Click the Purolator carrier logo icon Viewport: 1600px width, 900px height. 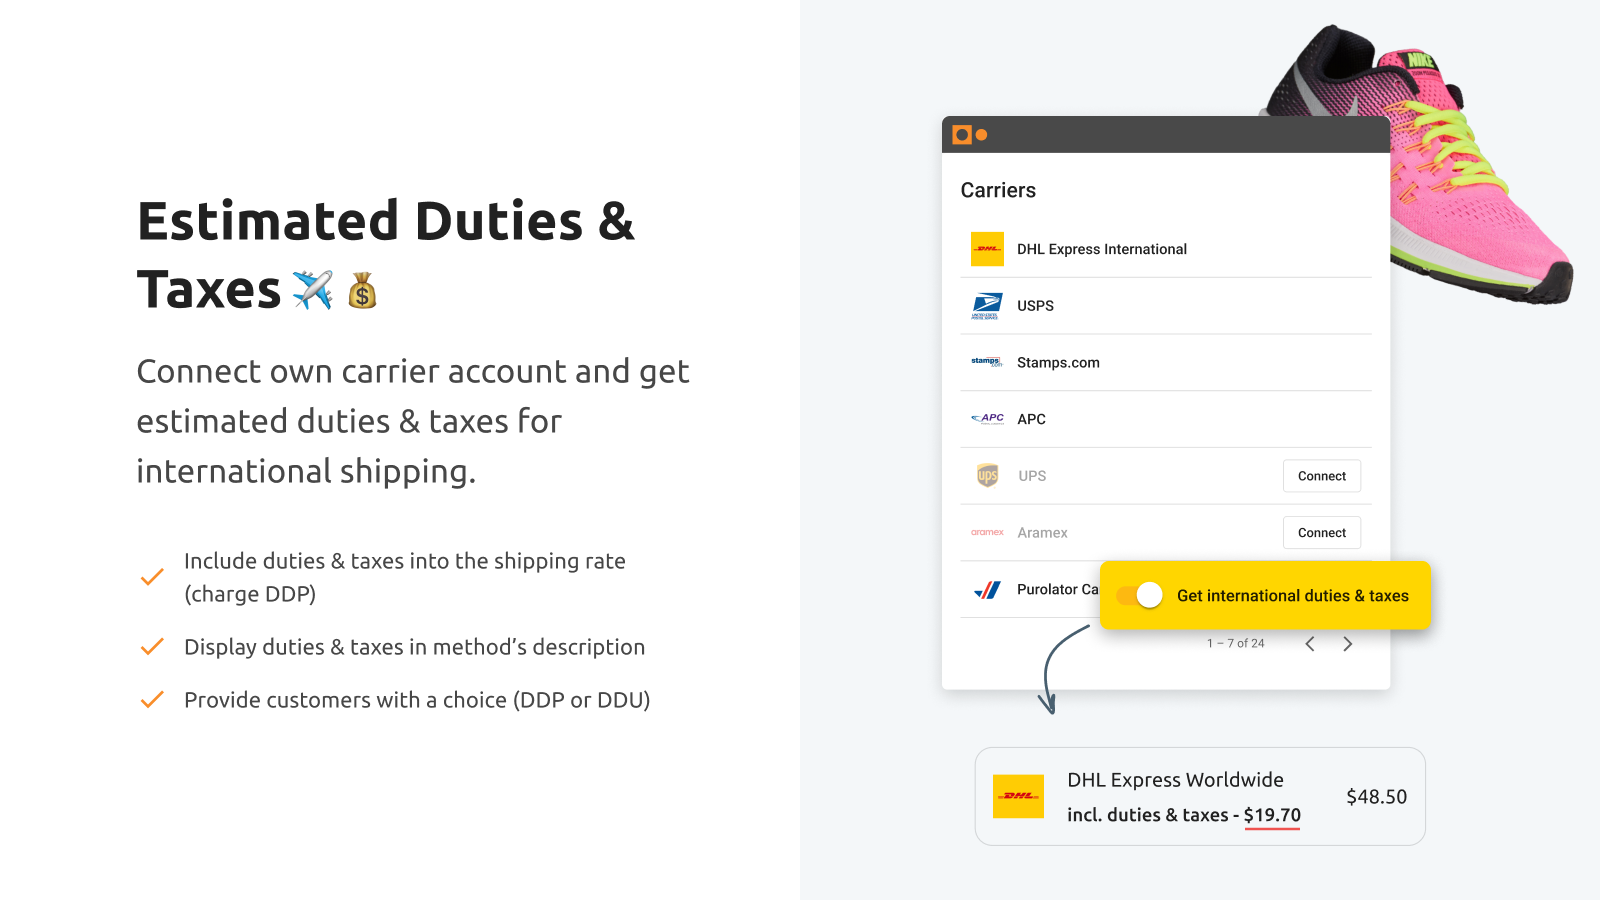pos(987,590)
